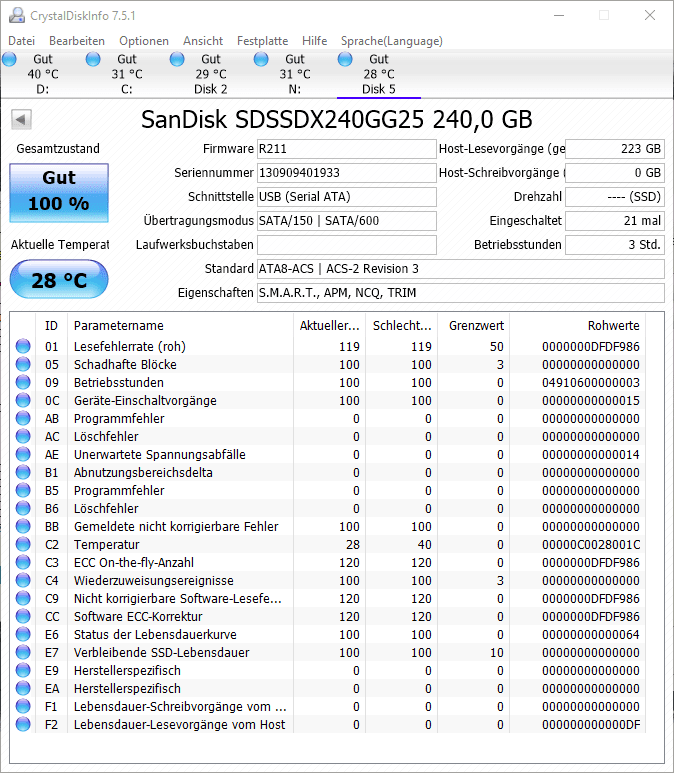Open the Hilfe menu
This screenshot has width=674, height=773.
coord(315,41)
